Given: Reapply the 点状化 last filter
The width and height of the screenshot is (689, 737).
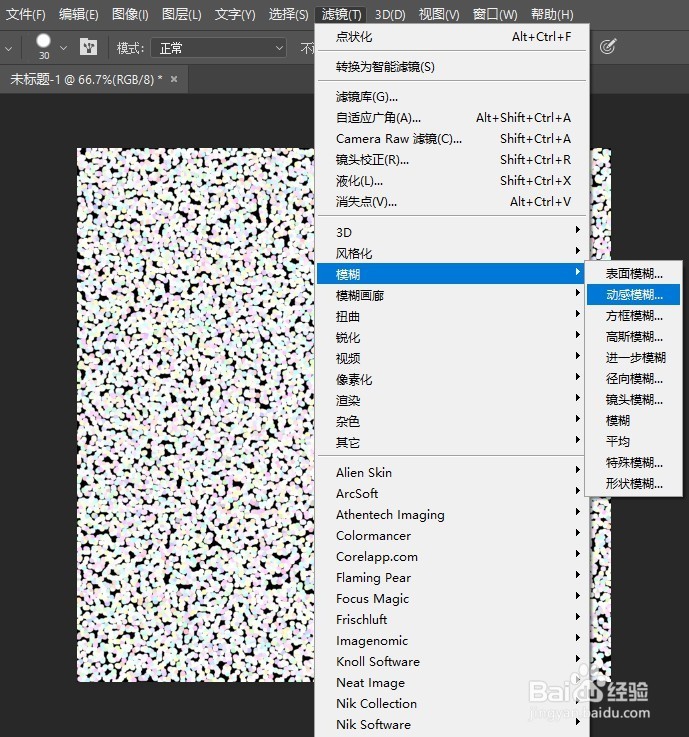Looking at the screenshot, I should 451,37.
